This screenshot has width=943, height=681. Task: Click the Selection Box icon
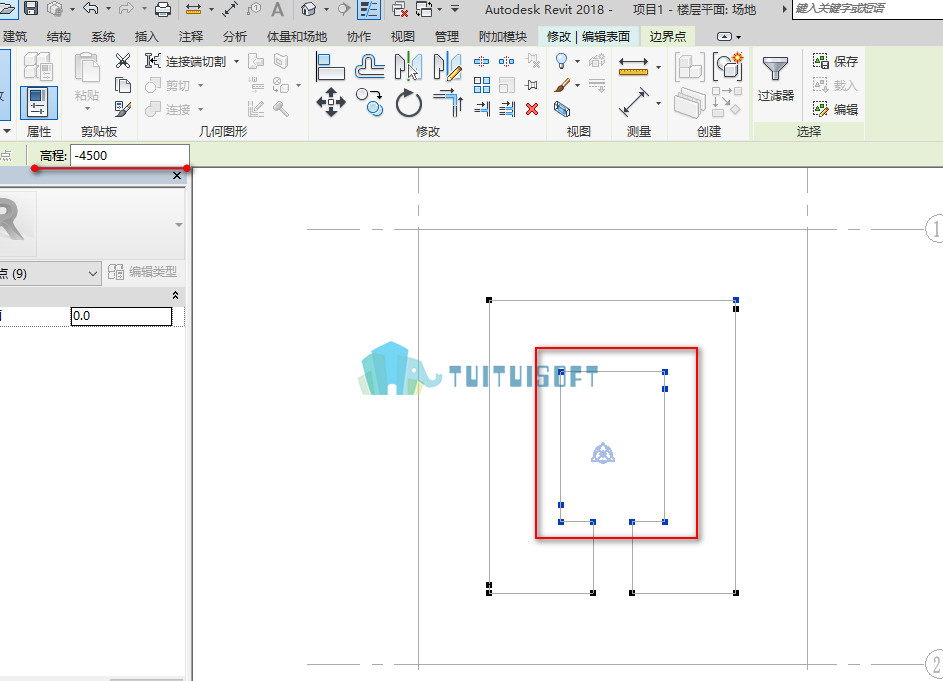click(x=562, y=109)
